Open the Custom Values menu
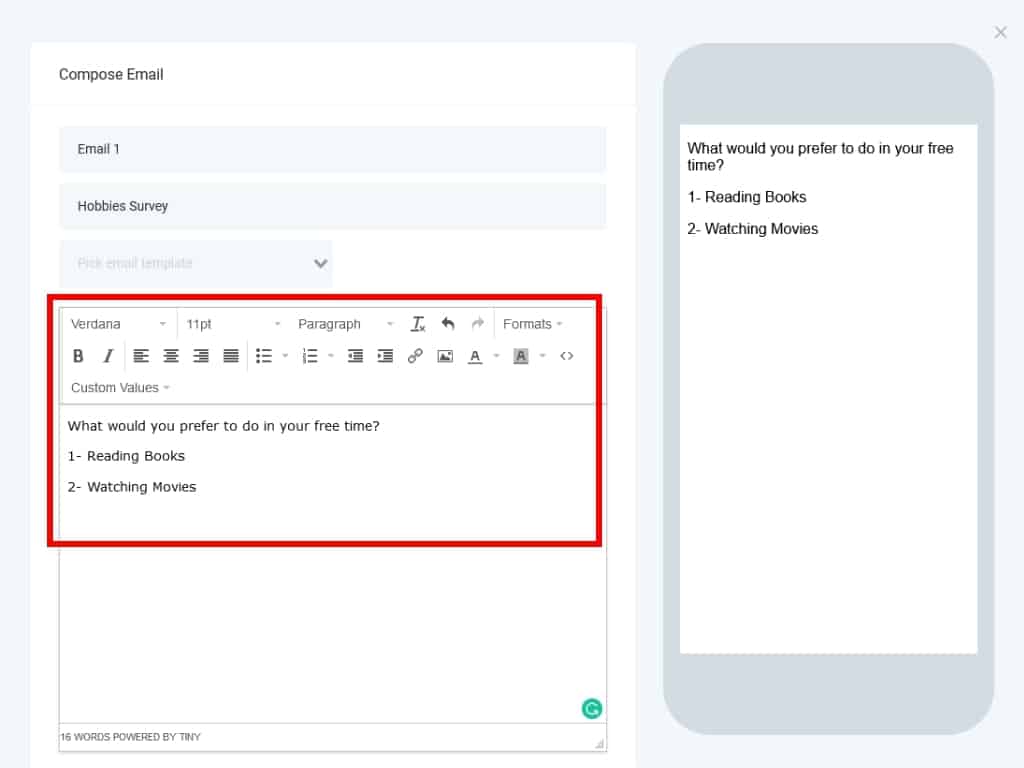1024x768 pixels. tap(120, 388)
